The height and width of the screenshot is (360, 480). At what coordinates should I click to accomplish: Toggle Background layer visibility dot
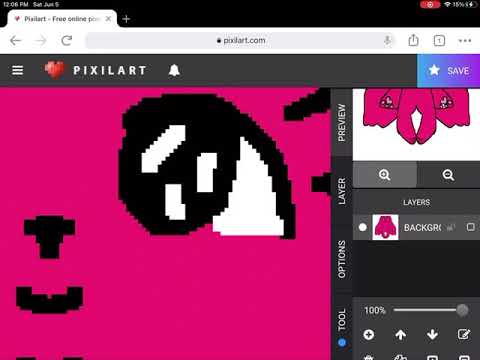pos(363,227)
